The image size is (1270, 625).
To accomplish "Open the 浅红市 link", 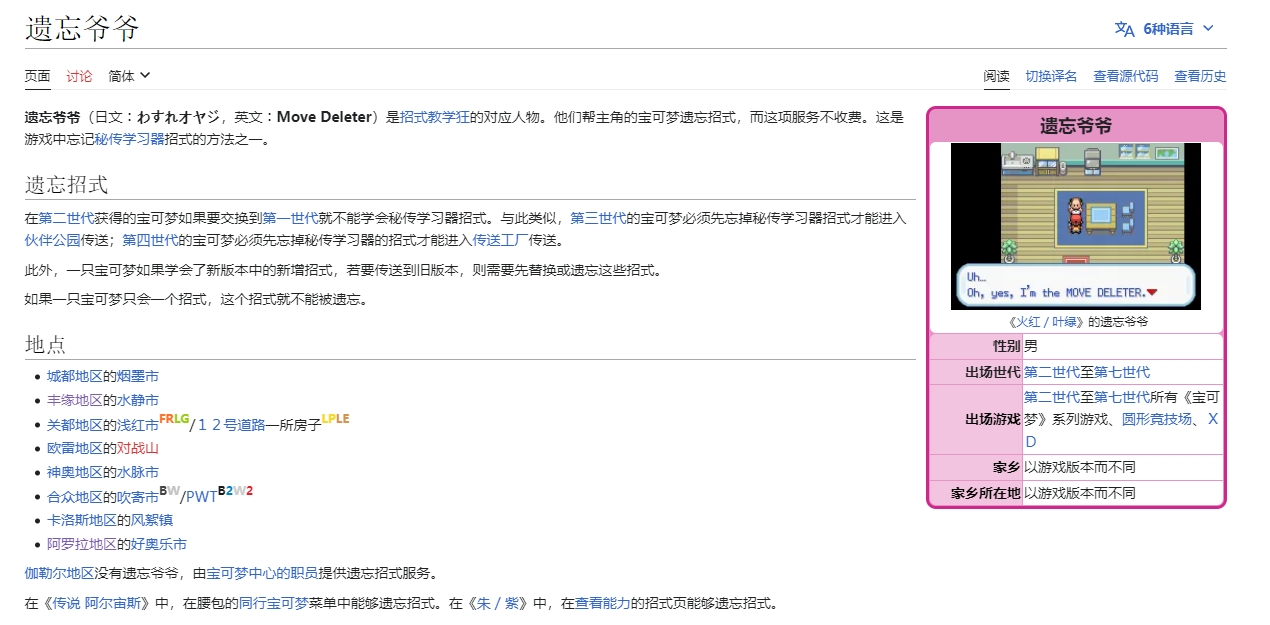I will (138, 425).
